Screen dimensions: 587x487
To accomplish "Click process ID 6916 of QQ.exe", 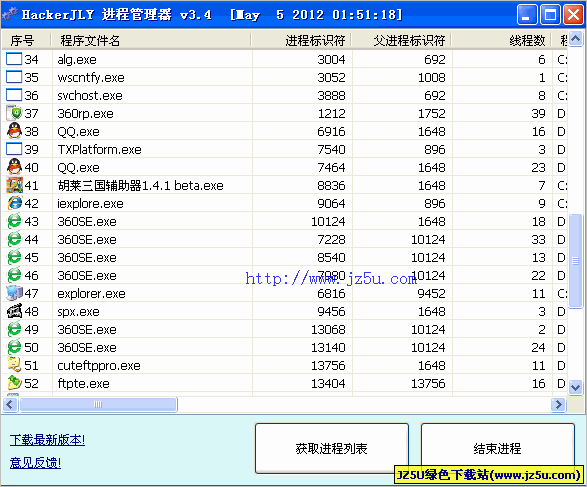I will tap(331, 131).
